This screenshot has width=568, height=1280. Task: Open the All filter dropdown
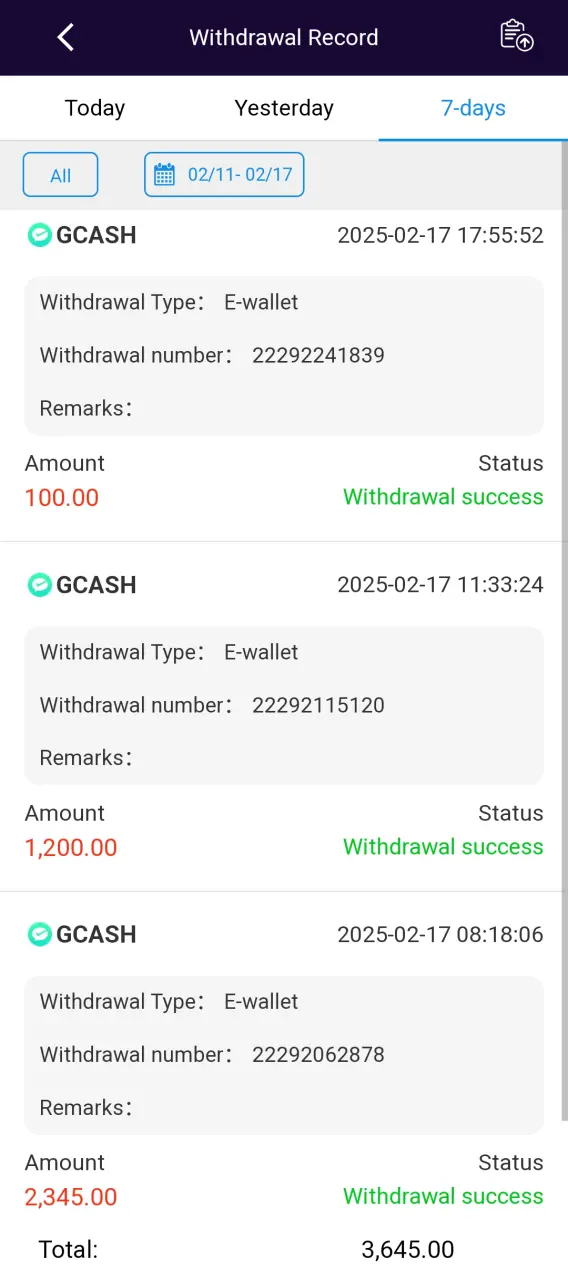61,175
